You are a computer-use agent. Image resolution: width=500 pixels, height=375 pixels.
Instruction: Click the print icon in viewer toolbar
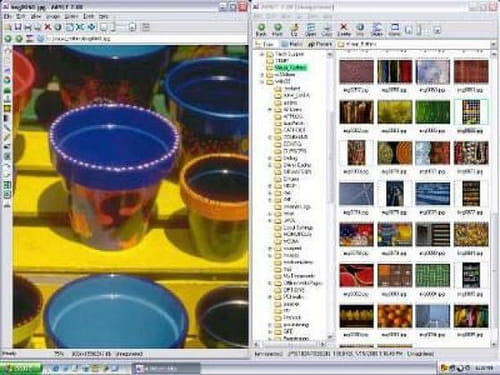coord(28,27)
